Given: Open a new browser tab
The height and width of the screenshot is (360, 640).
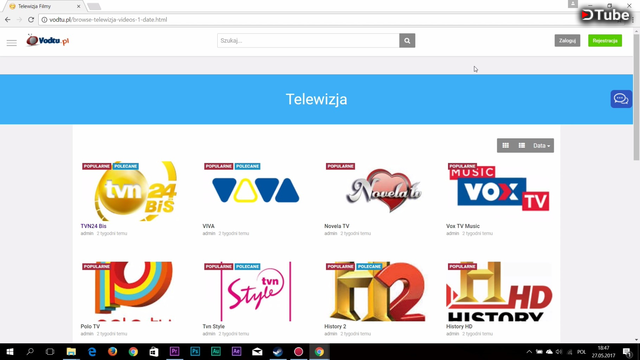Looking at the screenshot, I should (x=94, y=6).
